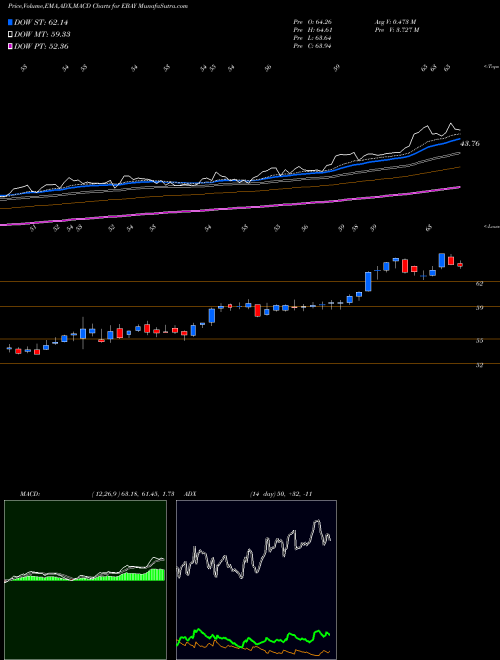Click the 'Avg V: 6.473 M' volume text
Screen dimensions: 500x660
click(398, 22)
